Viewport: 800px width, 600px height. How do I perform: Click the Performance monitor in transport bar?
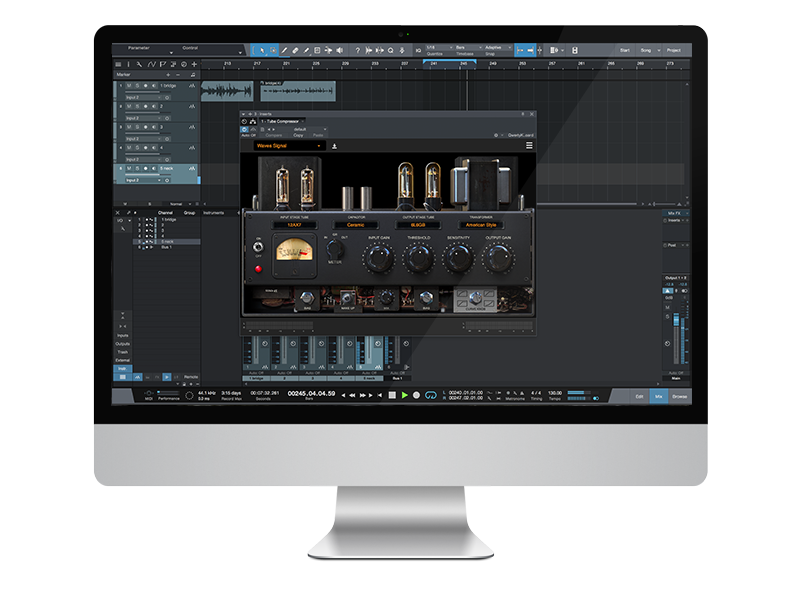168,395
